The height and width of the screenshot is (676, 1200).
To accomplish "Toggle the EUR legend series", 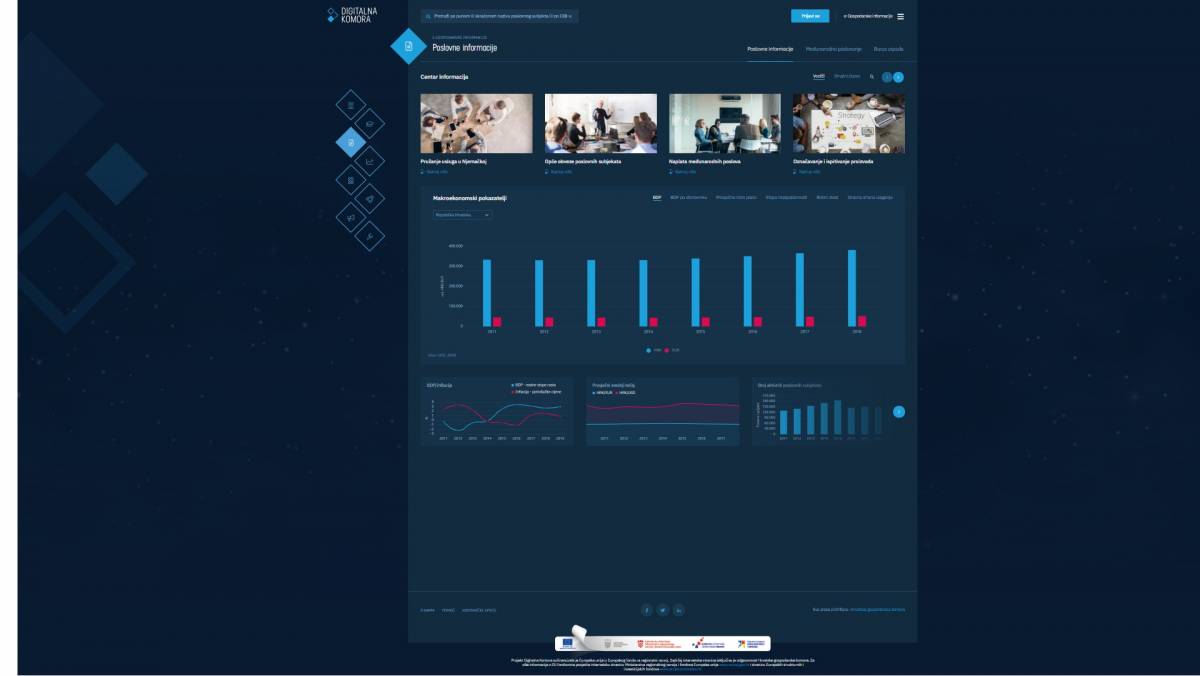I will click(x=671, y=350).
